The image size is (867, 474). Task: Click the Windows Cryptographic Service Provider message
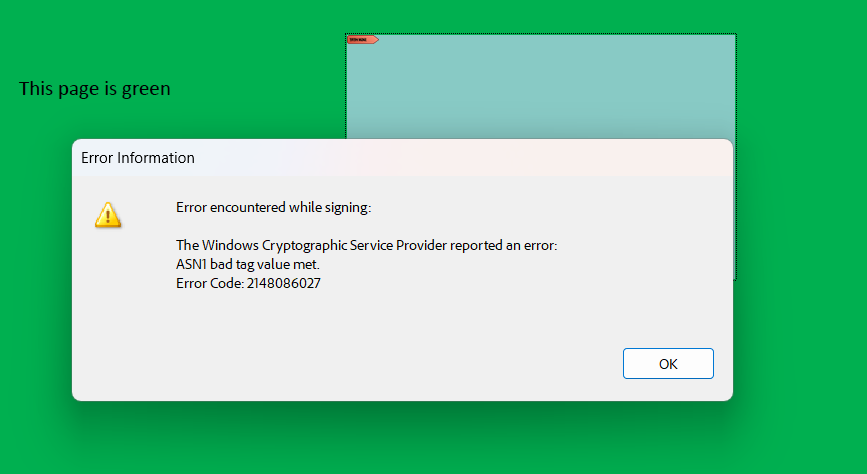(x=366, y=245)
